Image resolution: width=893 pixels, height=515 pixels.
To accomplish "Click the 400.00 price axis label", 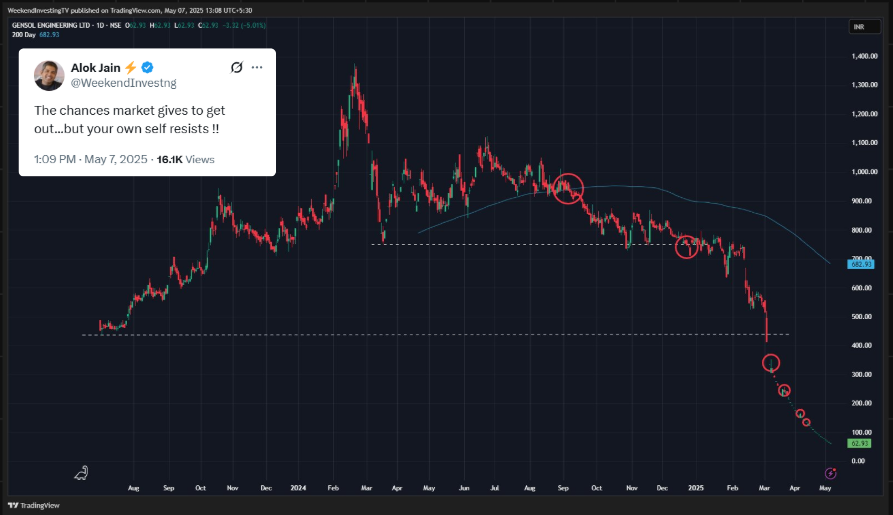I will [862, 345].
